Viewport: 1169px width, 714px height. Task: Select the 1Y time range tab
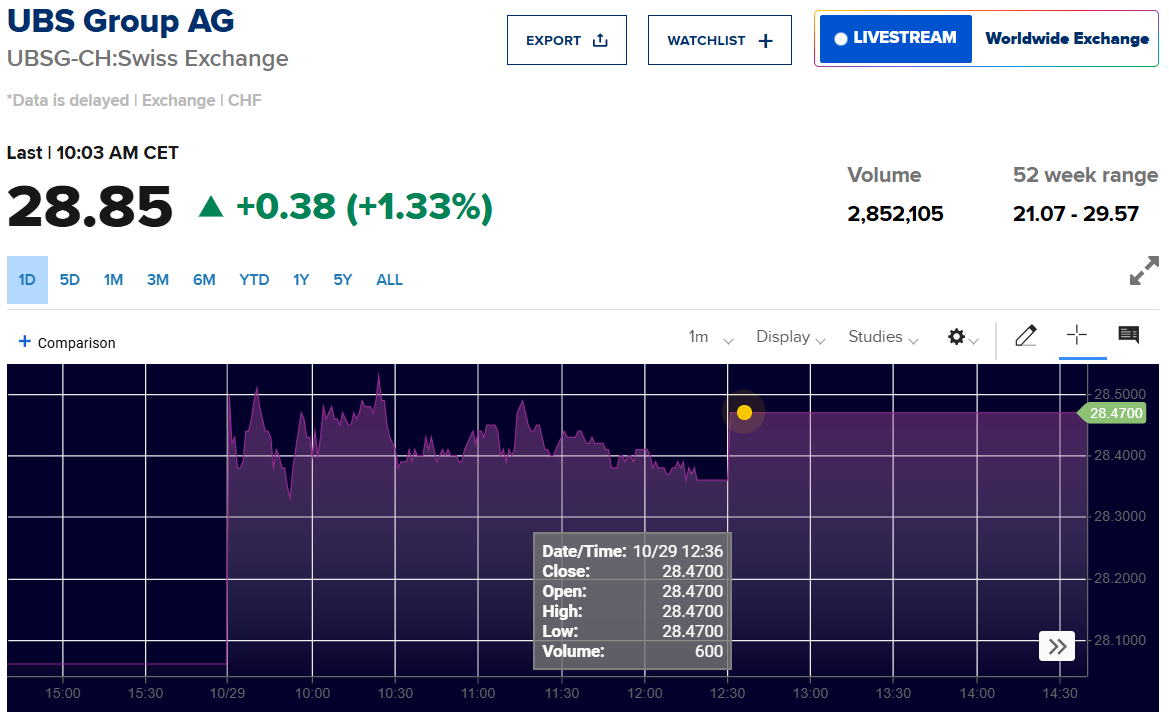click(x=300, y=279)
